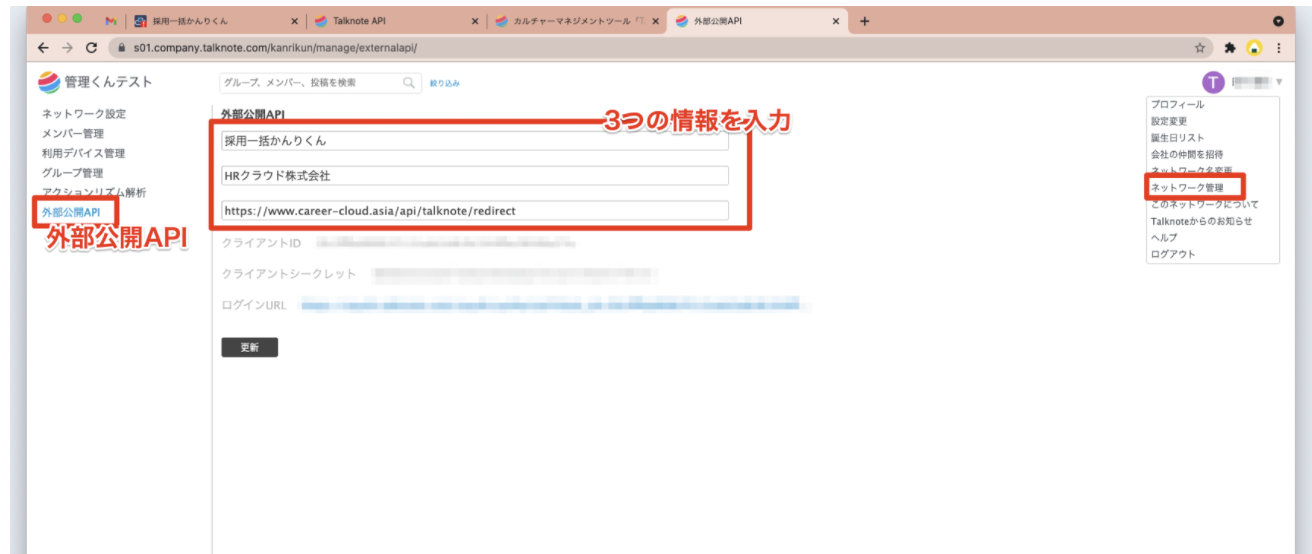Click the browser reload icon
Screen dimensions: 1312x554
pyautogui.click(x=92, y=47)
